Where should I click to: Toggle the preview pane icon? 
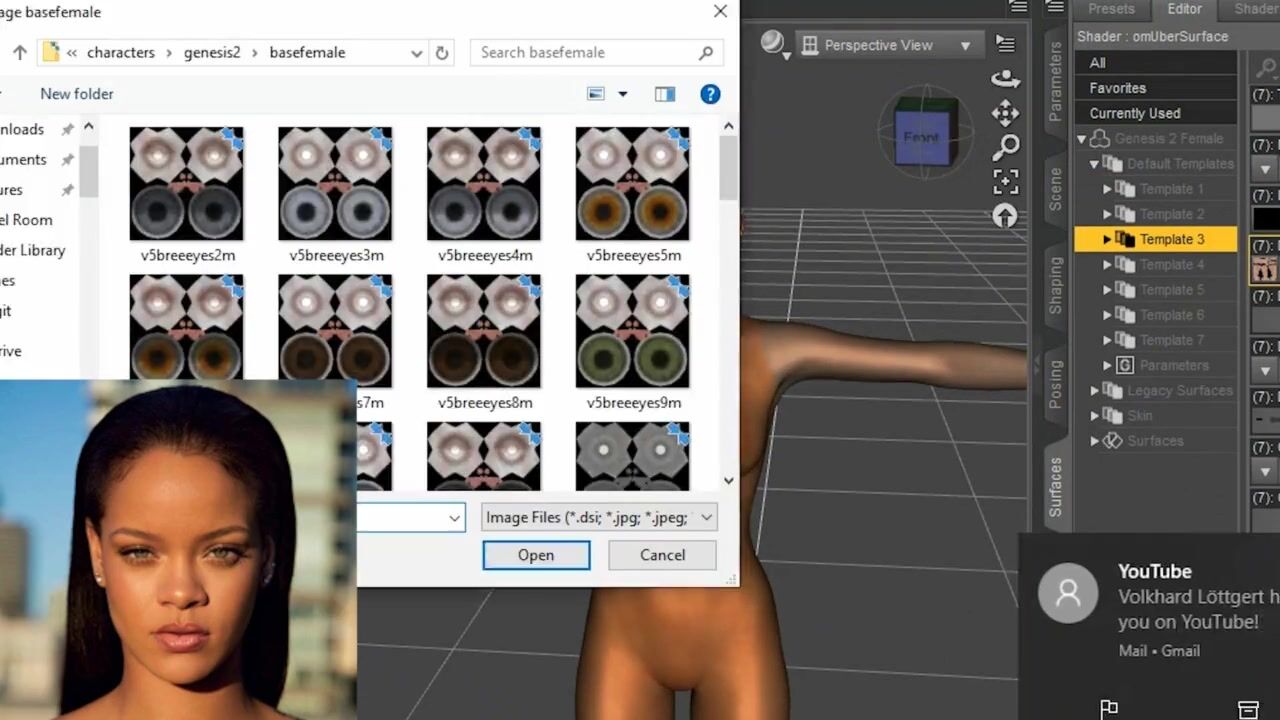[x=665, y=94]
